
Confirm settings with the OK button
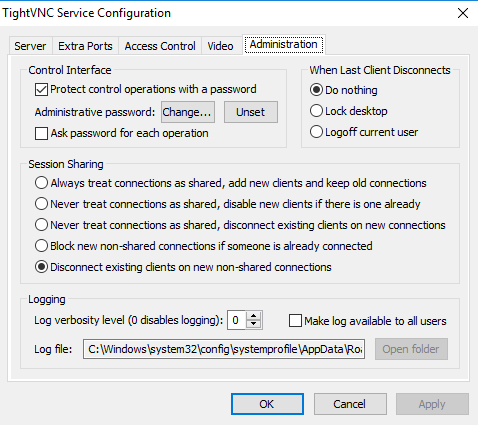click(x=267, y=404)
